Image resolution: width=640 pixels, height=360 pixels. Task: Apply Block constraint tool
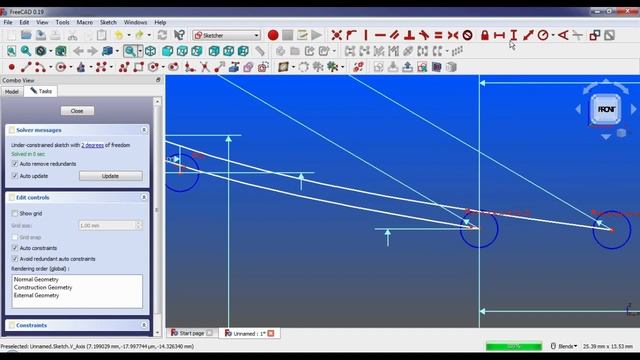pos(467,35)
